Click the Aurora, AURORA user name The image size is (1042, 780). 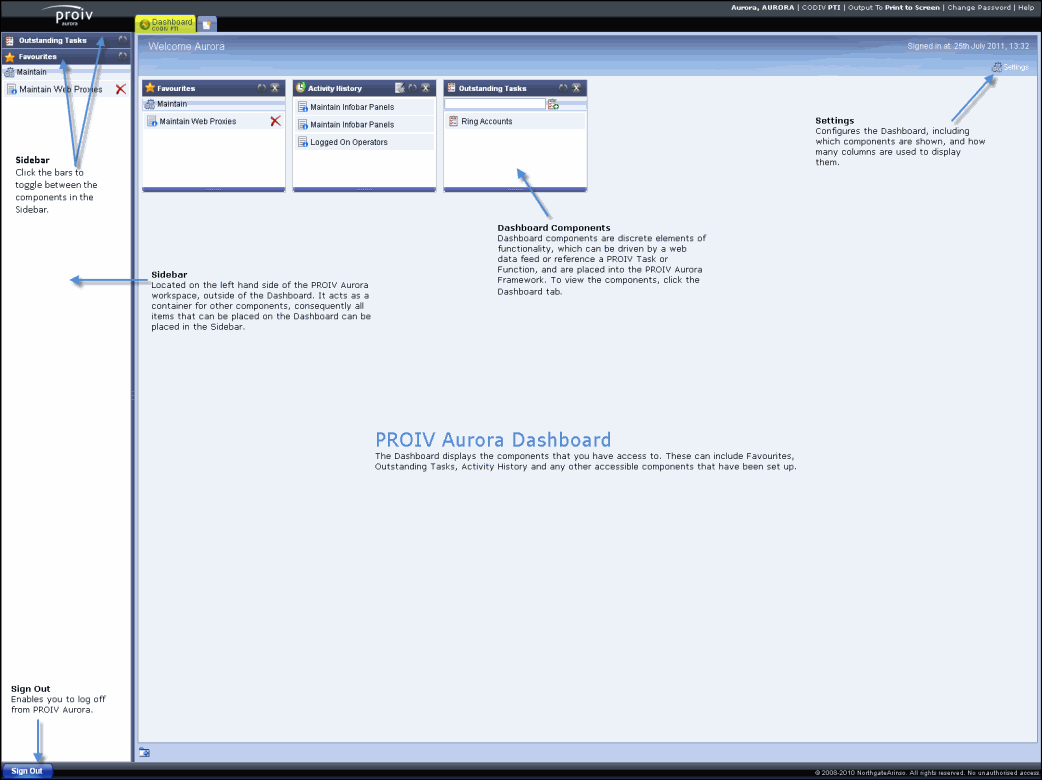[x=762, y=8]
